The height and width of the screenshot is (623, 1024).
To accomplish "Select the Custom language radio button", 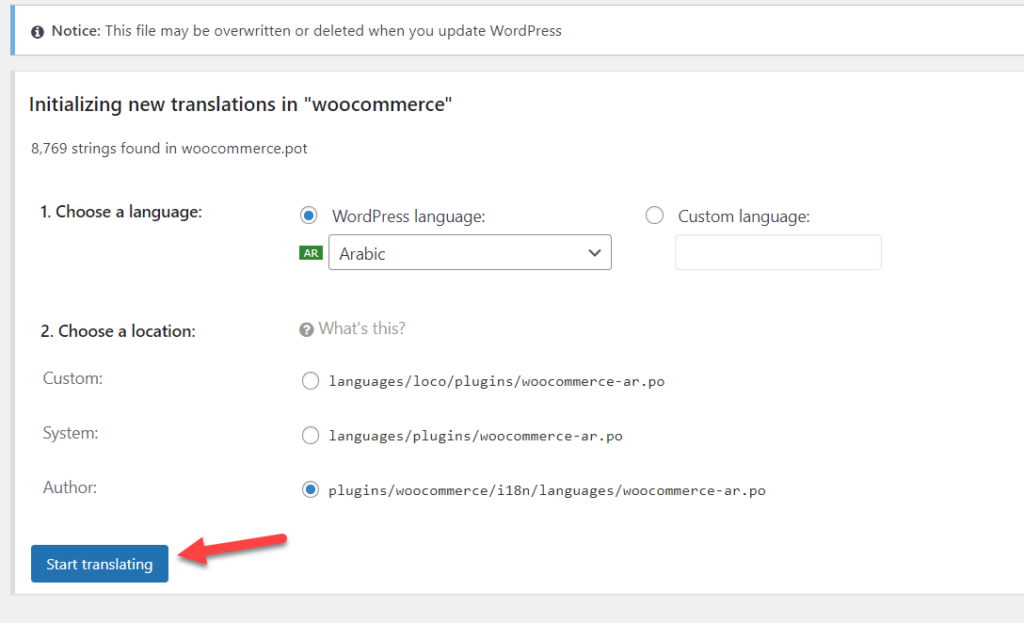I will [x=654, y=216].
